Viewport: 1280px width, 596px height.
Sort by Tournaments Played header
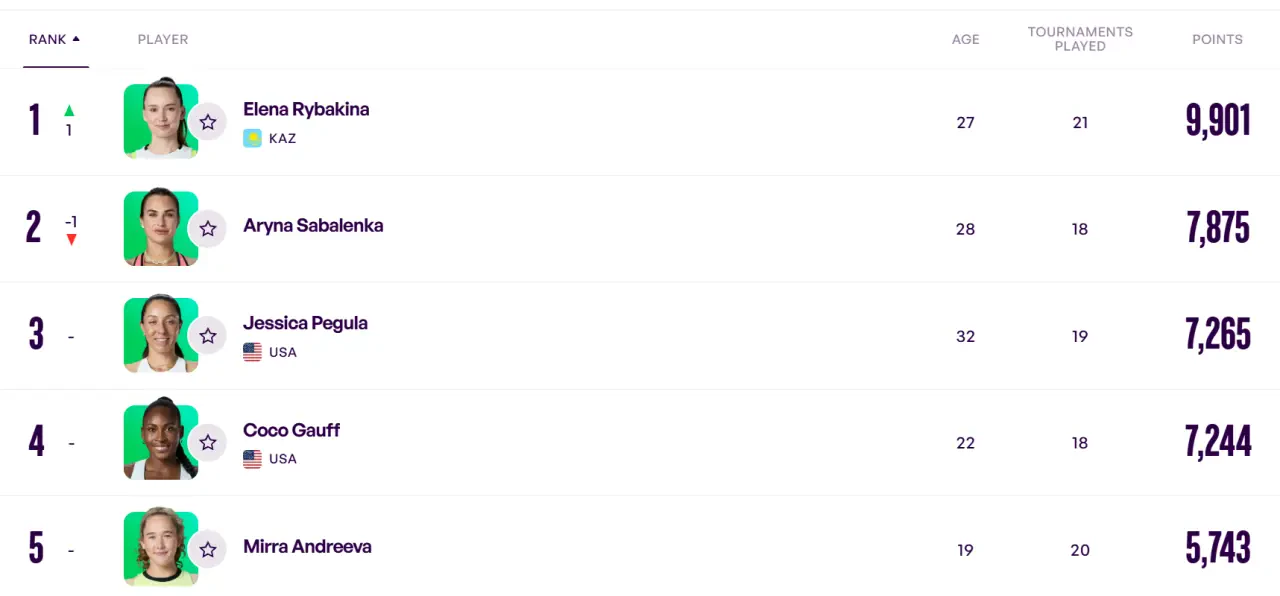(x=1080, y=39)
